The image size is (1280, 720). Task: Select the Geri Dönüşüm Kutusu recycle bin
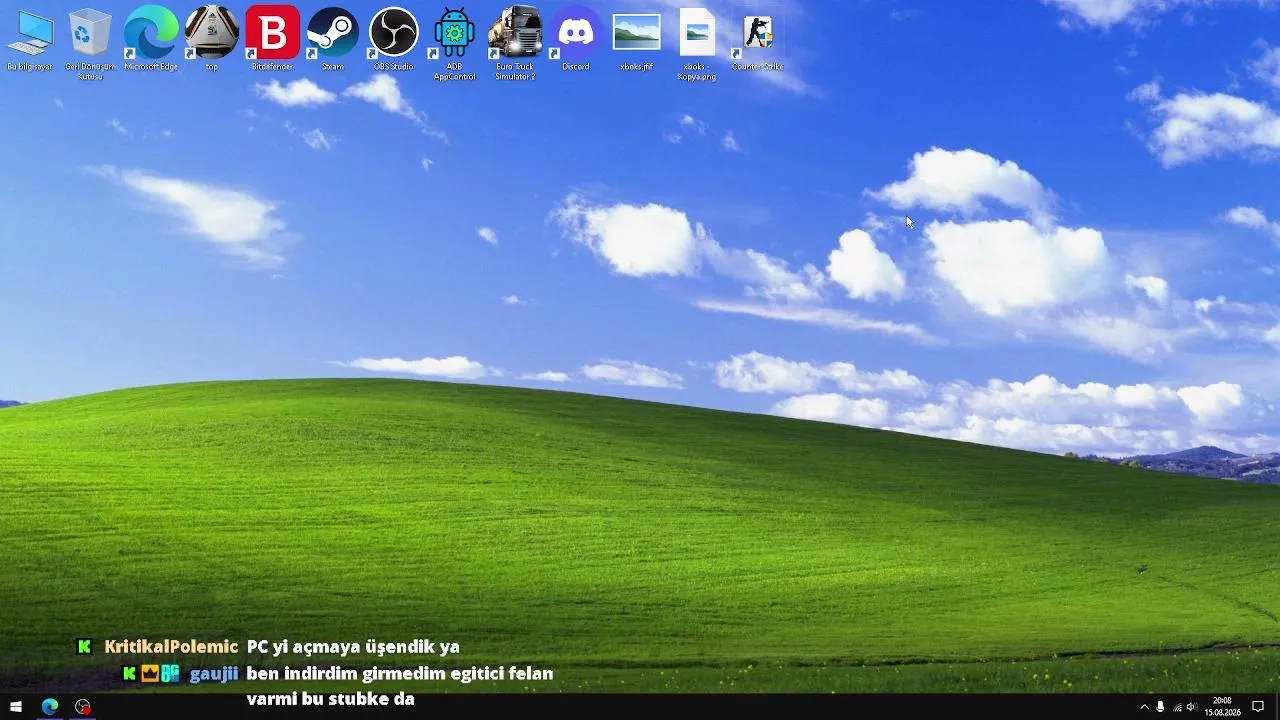(90, 44)
